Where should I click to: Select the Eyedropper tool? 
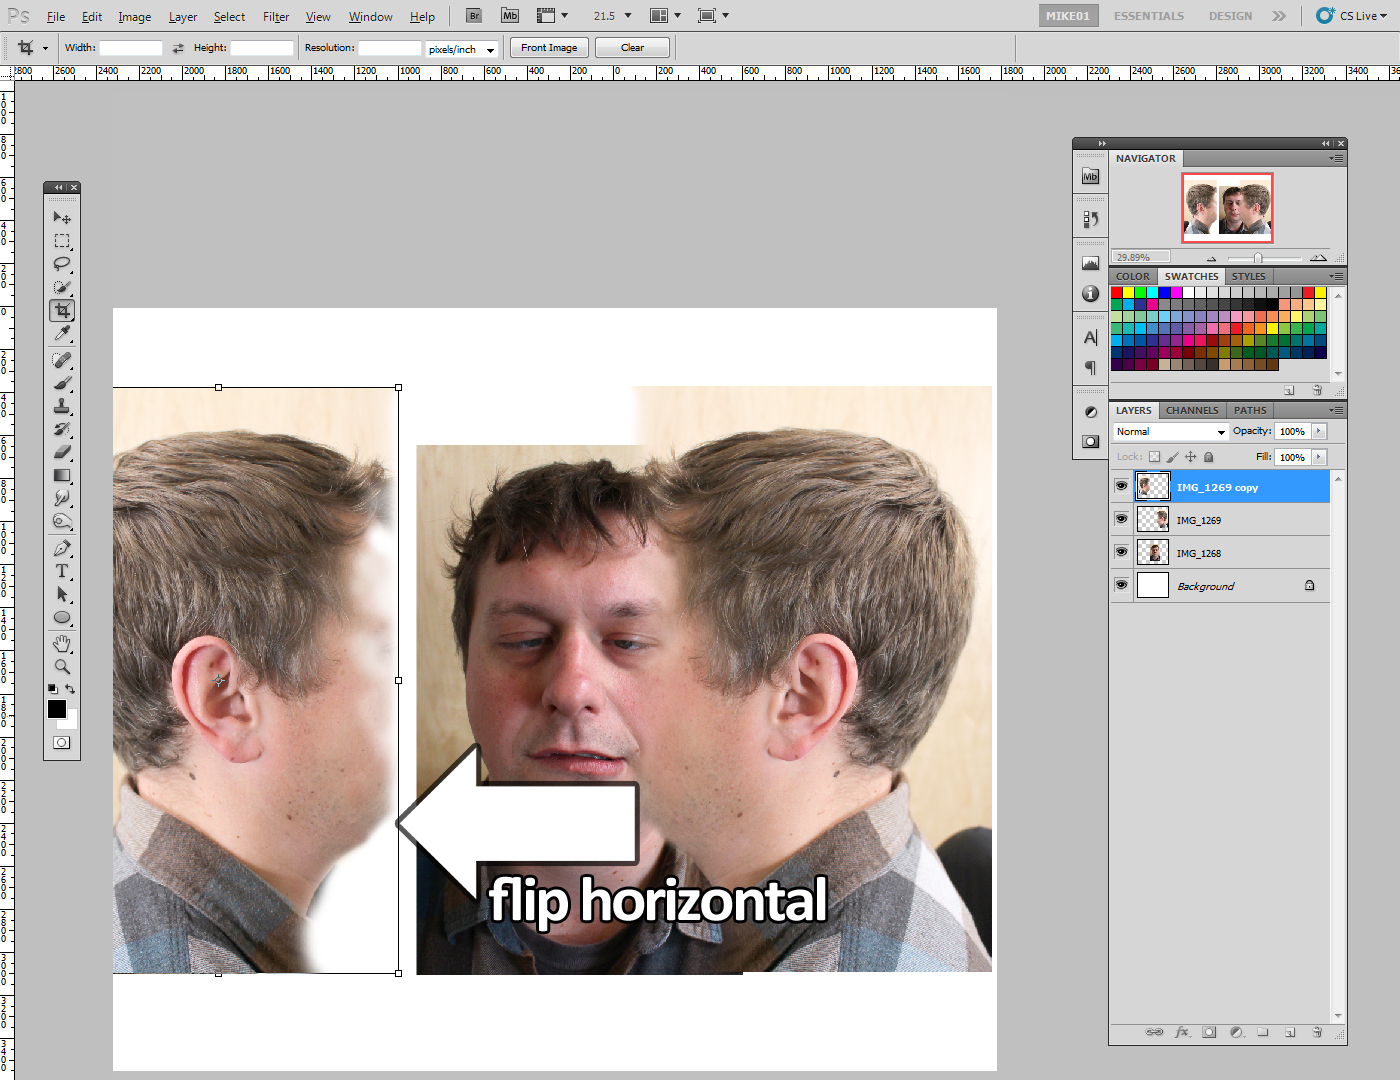point(62,334)
